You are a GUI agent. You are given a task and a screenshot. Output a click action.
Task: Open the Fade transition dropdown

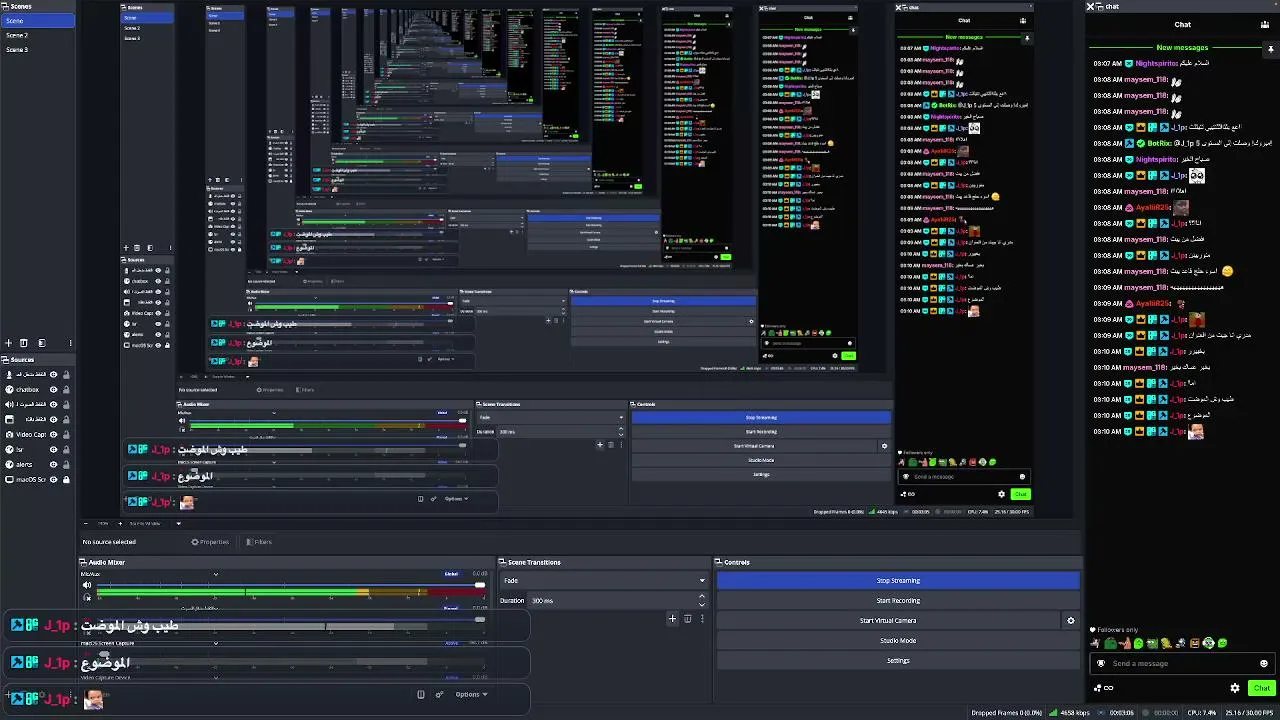(x=603, y=580)
